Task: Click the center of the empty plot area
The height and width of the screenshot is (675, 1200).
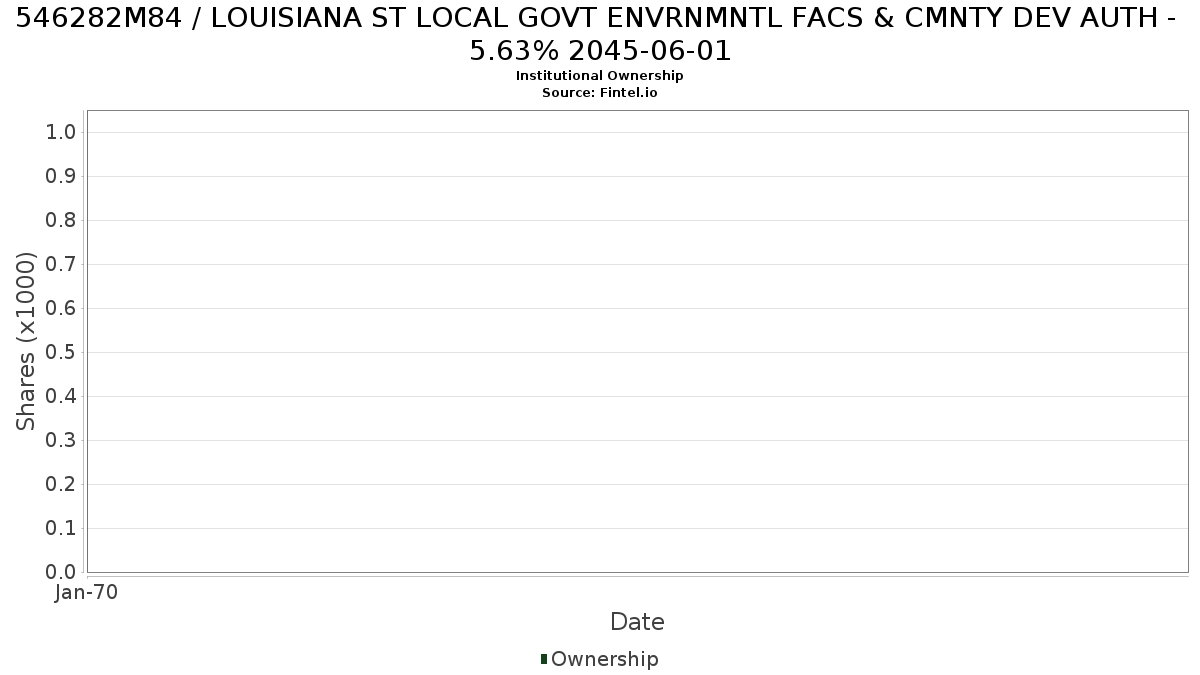Action: [x=638, y=341]
